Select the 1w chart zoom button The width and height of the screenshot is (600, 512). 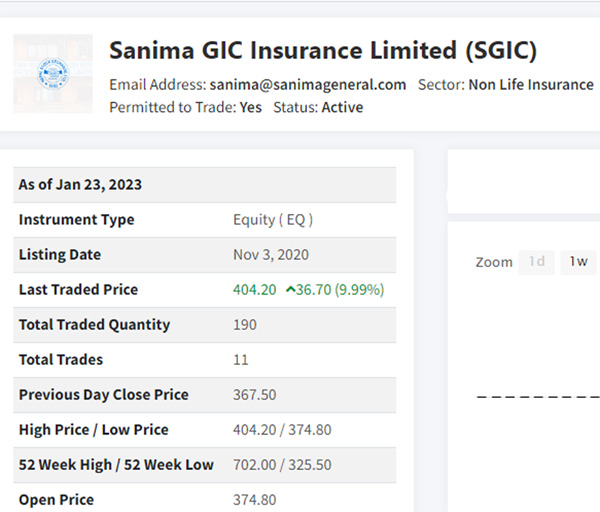click(578, 262)
